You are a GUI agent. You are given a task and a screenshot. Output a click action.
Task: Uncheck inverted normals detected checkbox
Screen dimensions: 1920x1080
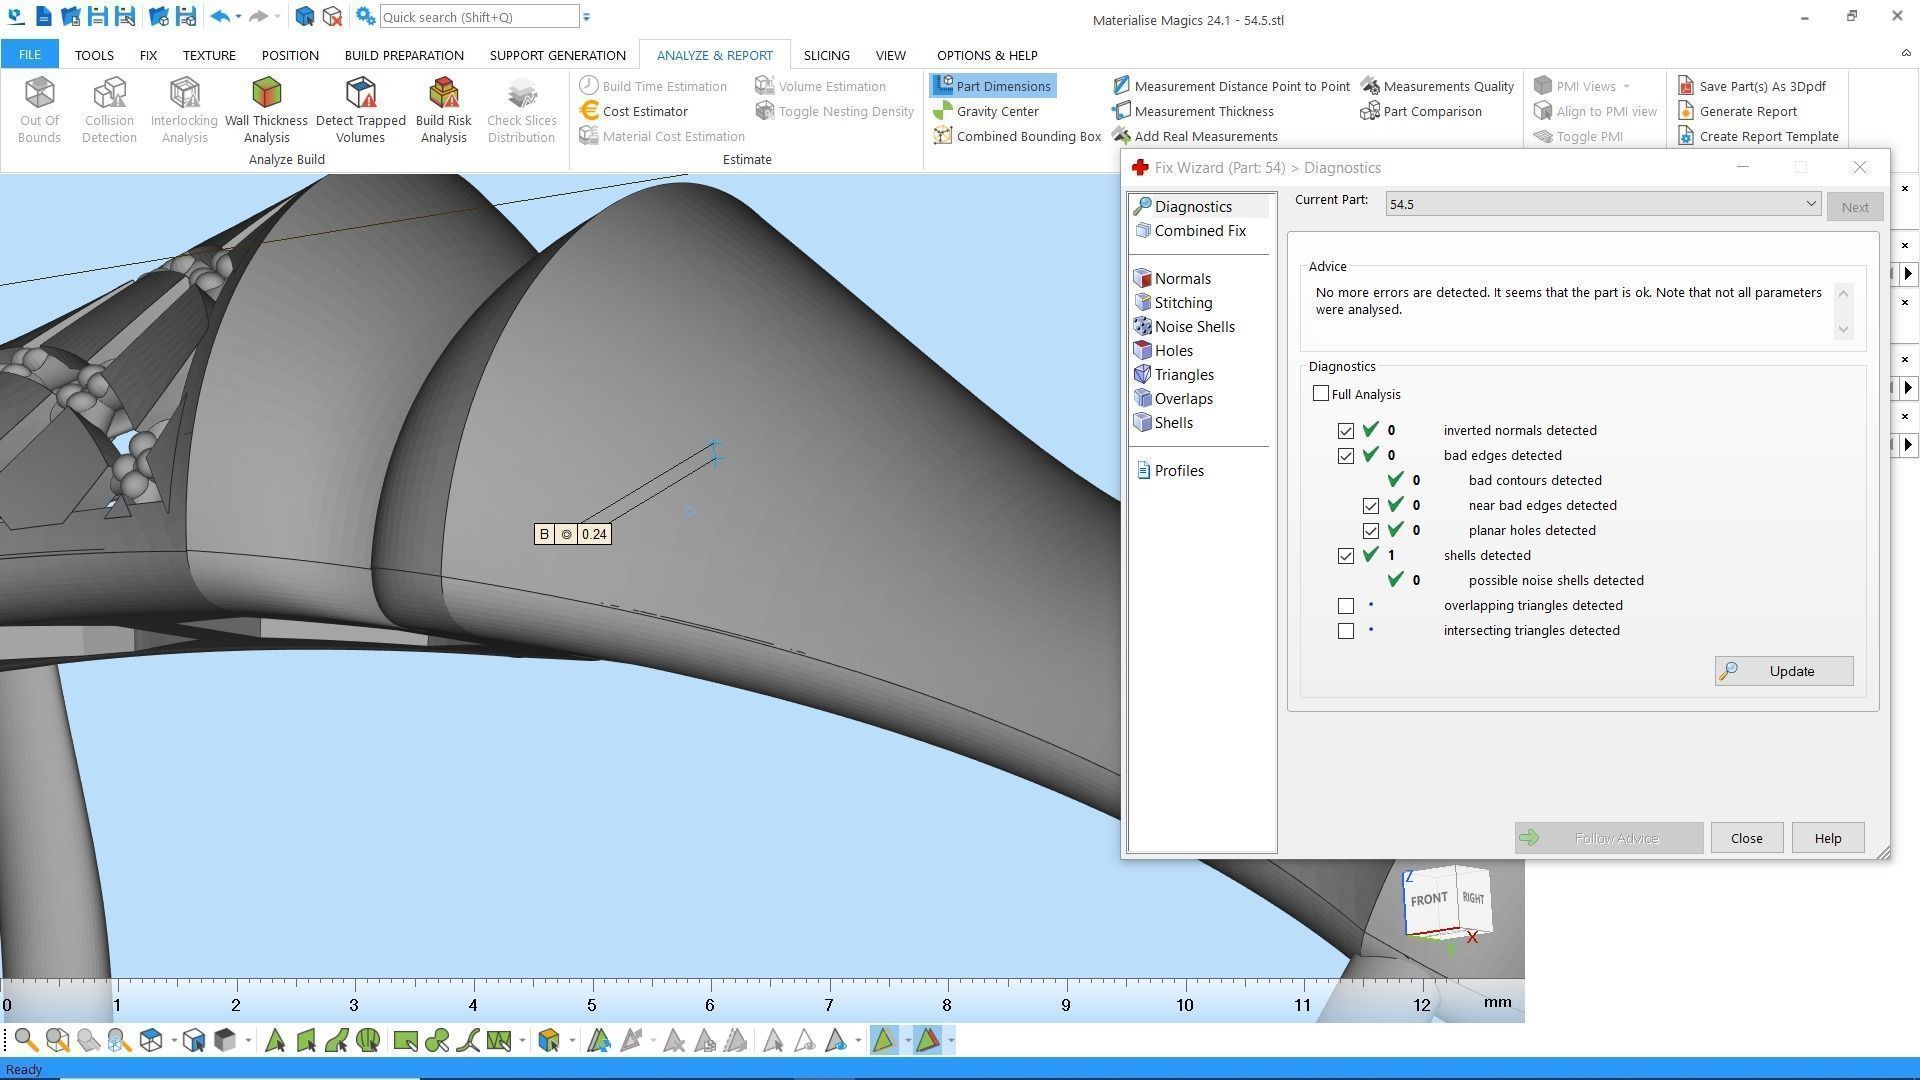(1346, 431)
